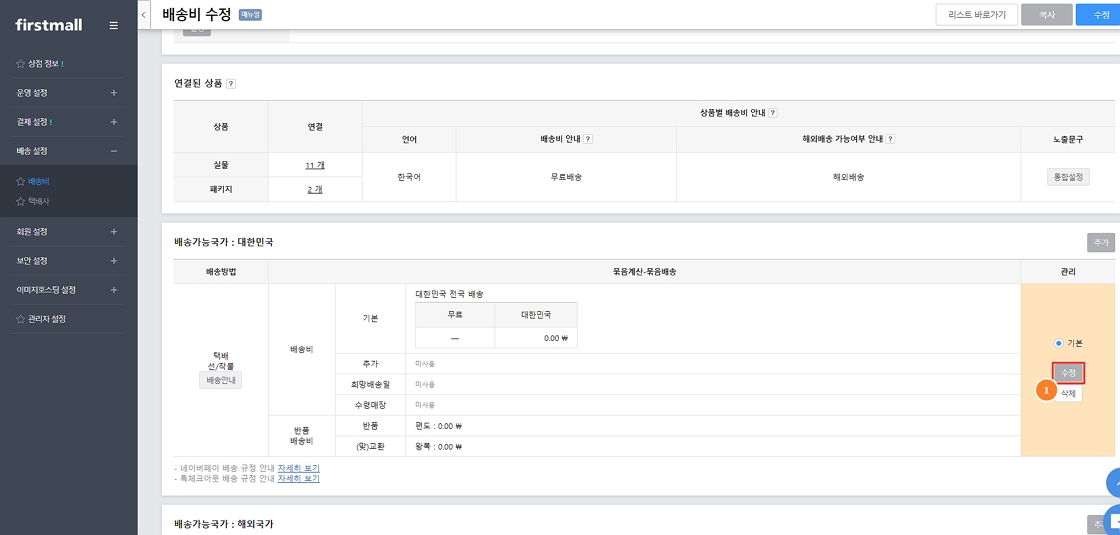Open the 배송비 submenu item
This screenshot has width=1120, height=535.
tap(39, 182)
